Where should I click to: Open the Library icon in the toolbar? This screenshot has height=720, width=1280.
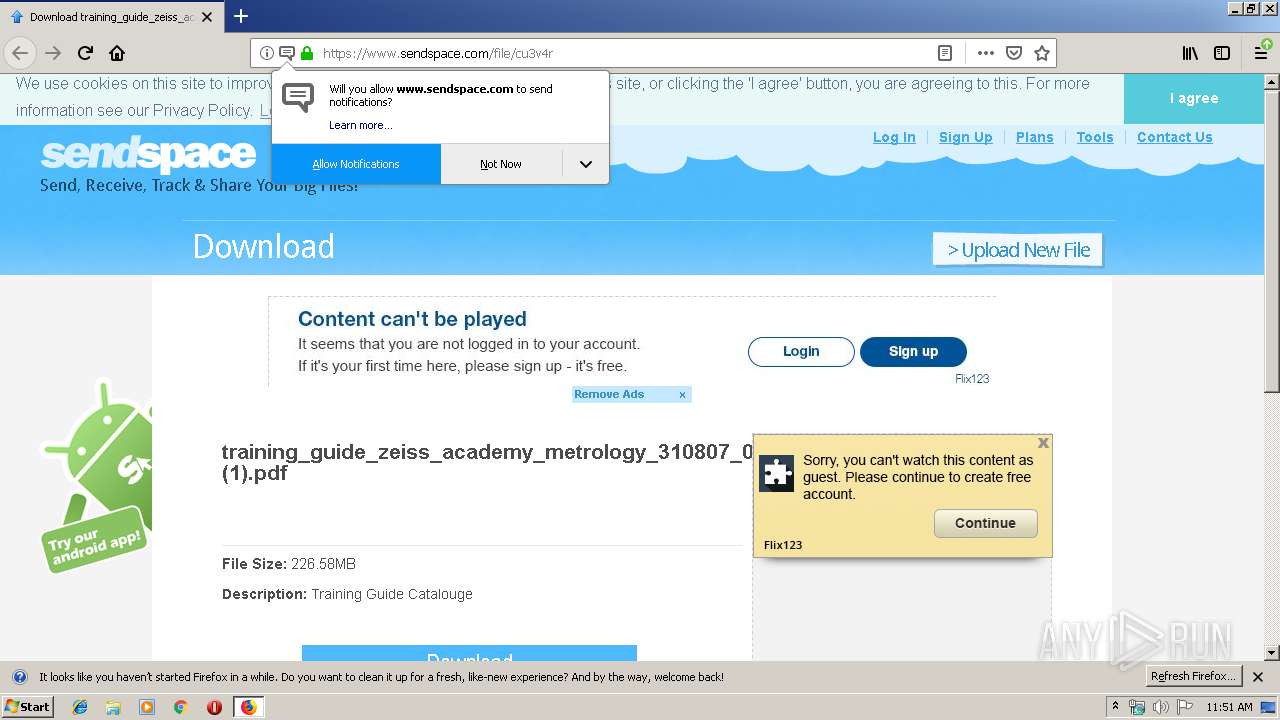pyautogui.click(x=1190, y=53)
